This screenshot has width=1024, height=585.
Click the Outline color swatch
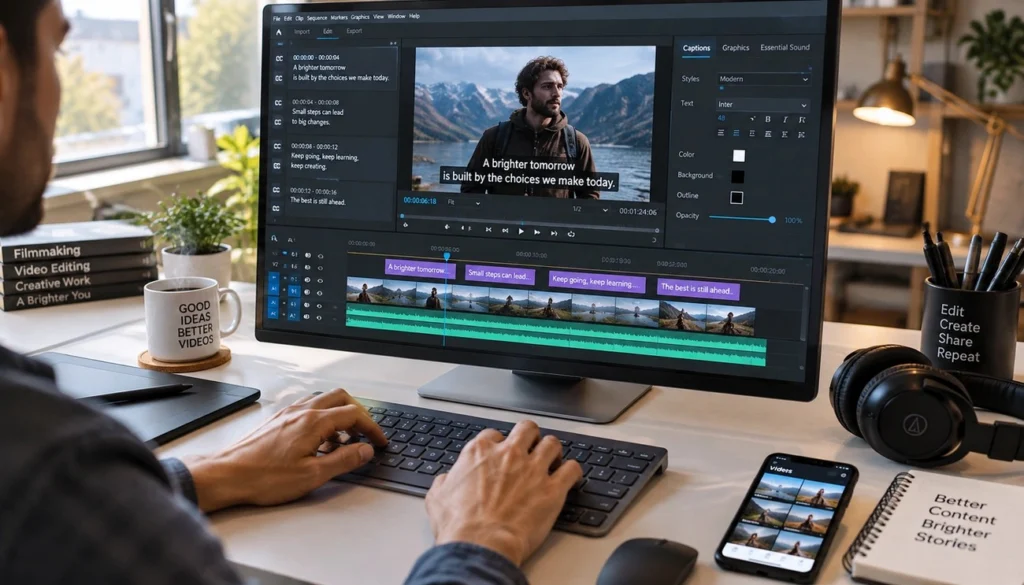point(736,197)
